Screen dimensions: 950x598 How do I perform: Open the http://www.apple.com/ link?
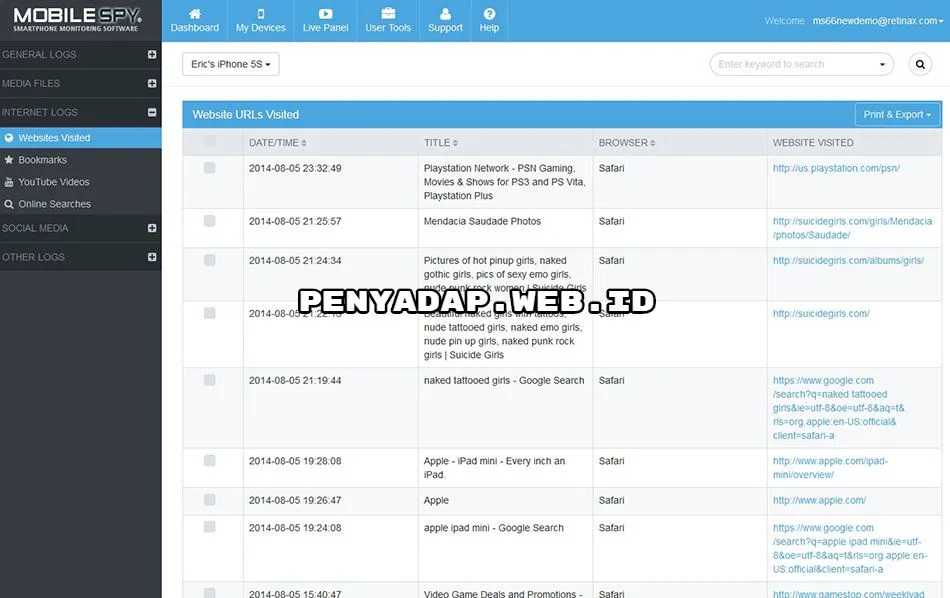tap(819, 500)
